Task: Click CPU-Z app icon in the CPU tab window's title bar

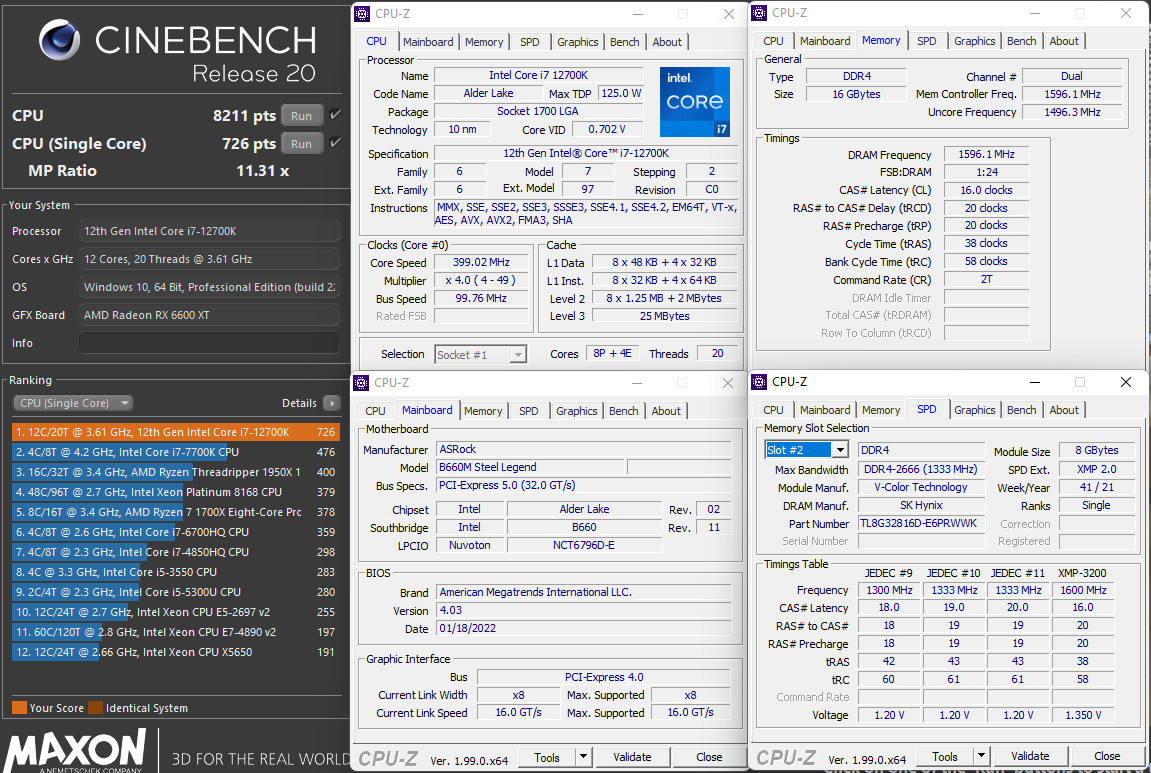Action: [362, 14]
